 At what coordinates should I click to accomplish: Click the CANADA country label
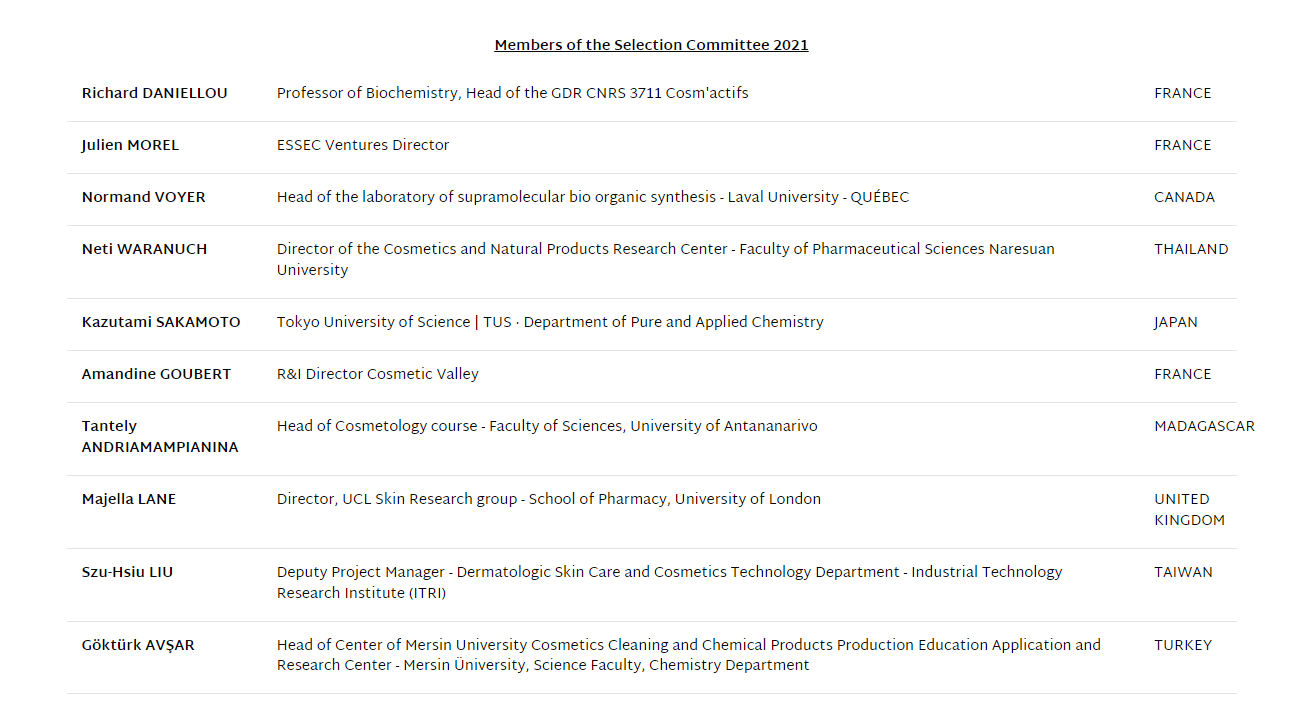1184,197
